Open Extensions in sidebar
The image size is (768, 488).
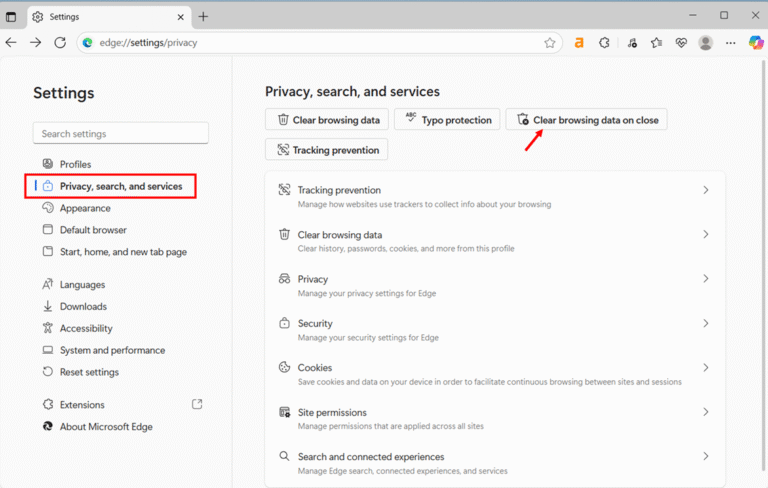(82, 405)
